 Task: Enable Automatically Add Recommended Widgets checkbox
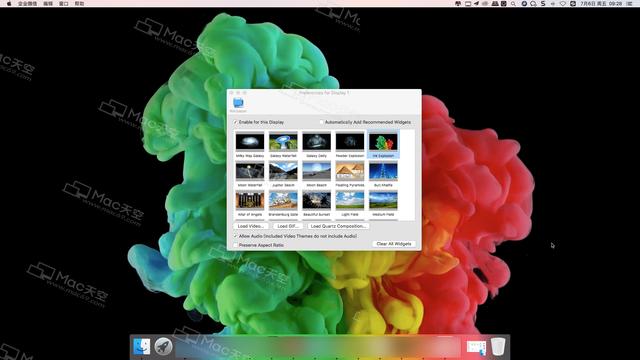click(x=322, y=122)
